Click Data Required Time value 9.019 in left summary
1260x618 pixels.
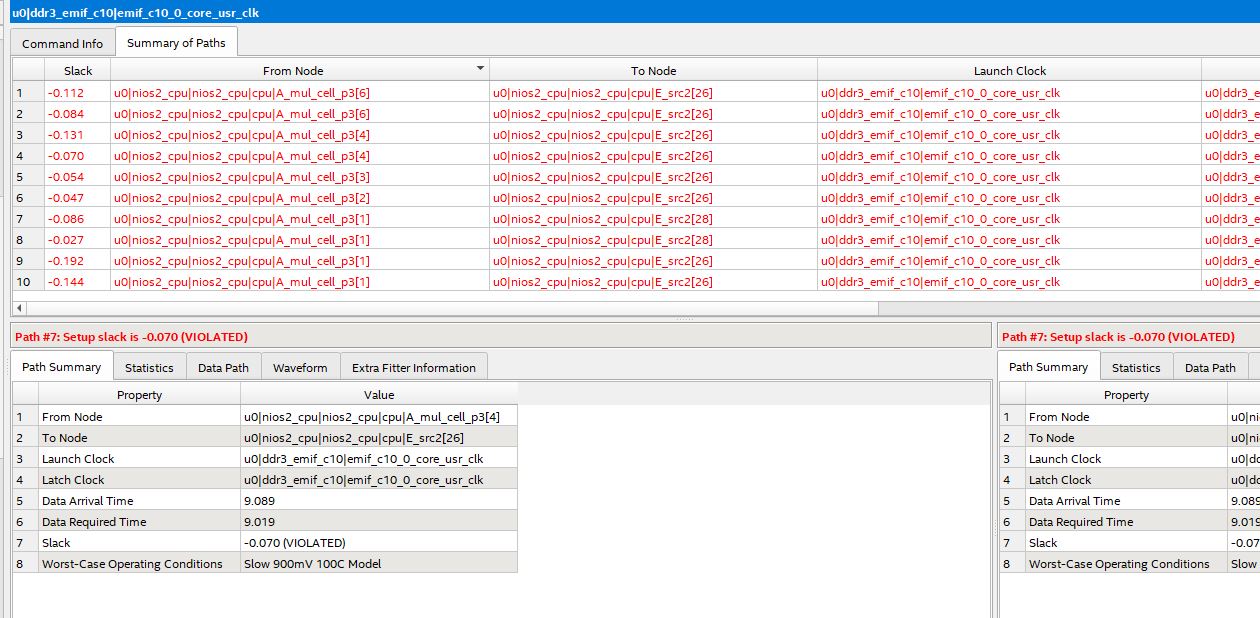pos(379,521)
